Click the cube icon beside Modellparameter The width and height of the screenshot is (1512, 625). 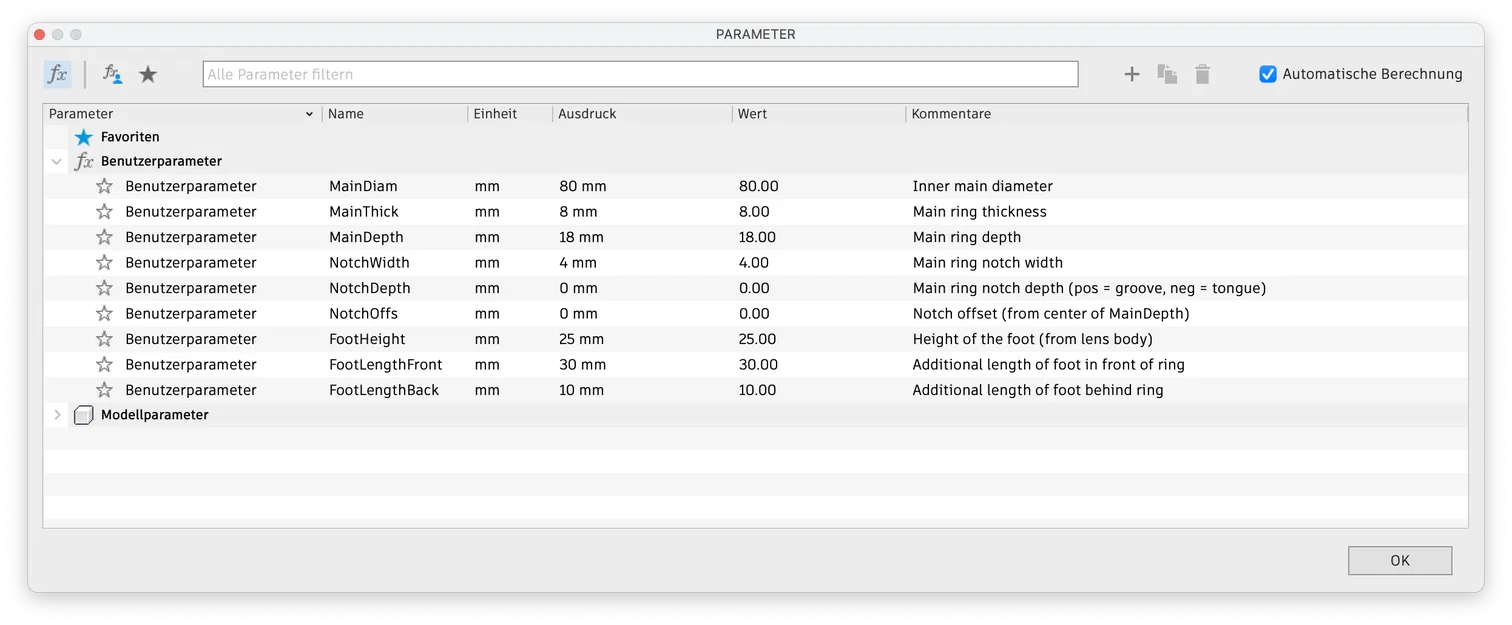pos(84,415)
